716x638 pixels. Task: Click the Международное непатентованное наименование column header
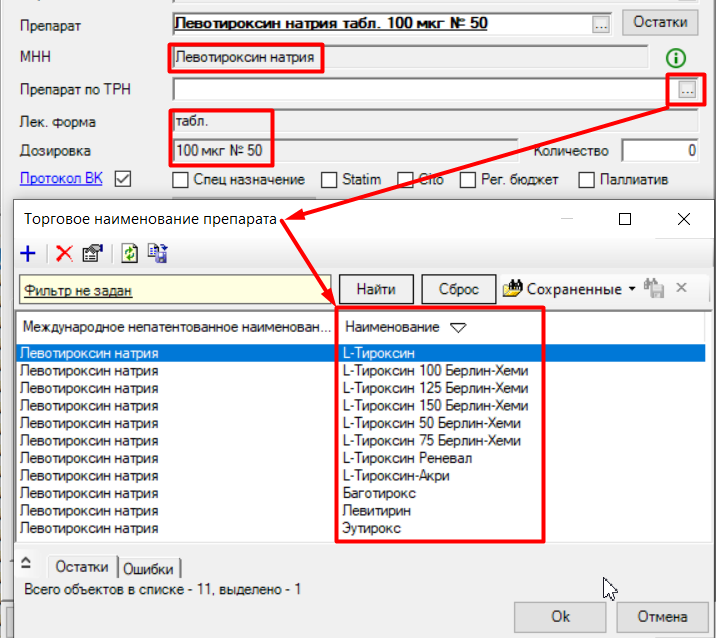click(176, 327)
